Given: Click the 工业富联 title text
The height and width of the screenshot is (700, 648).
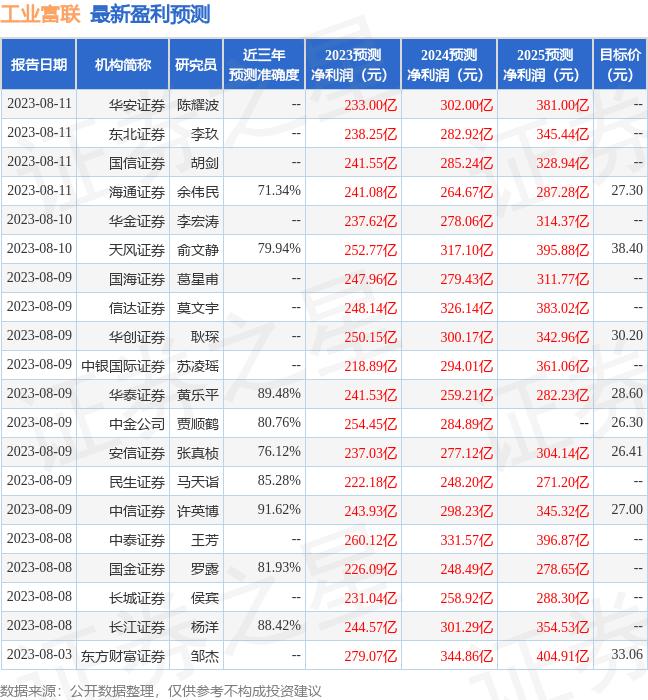Looking at the screenshot, I should coord(40,14).
